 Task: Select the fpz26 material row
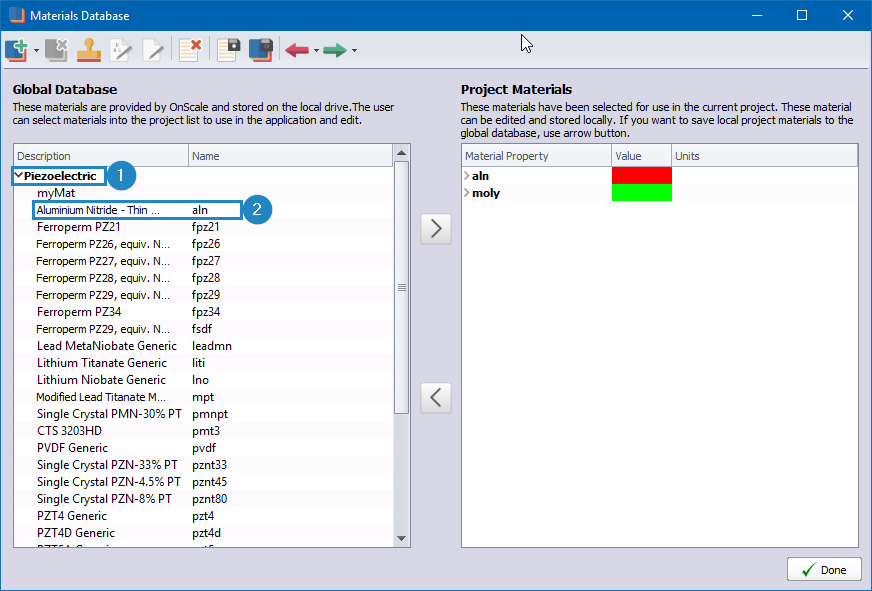(x=204, y=244)
